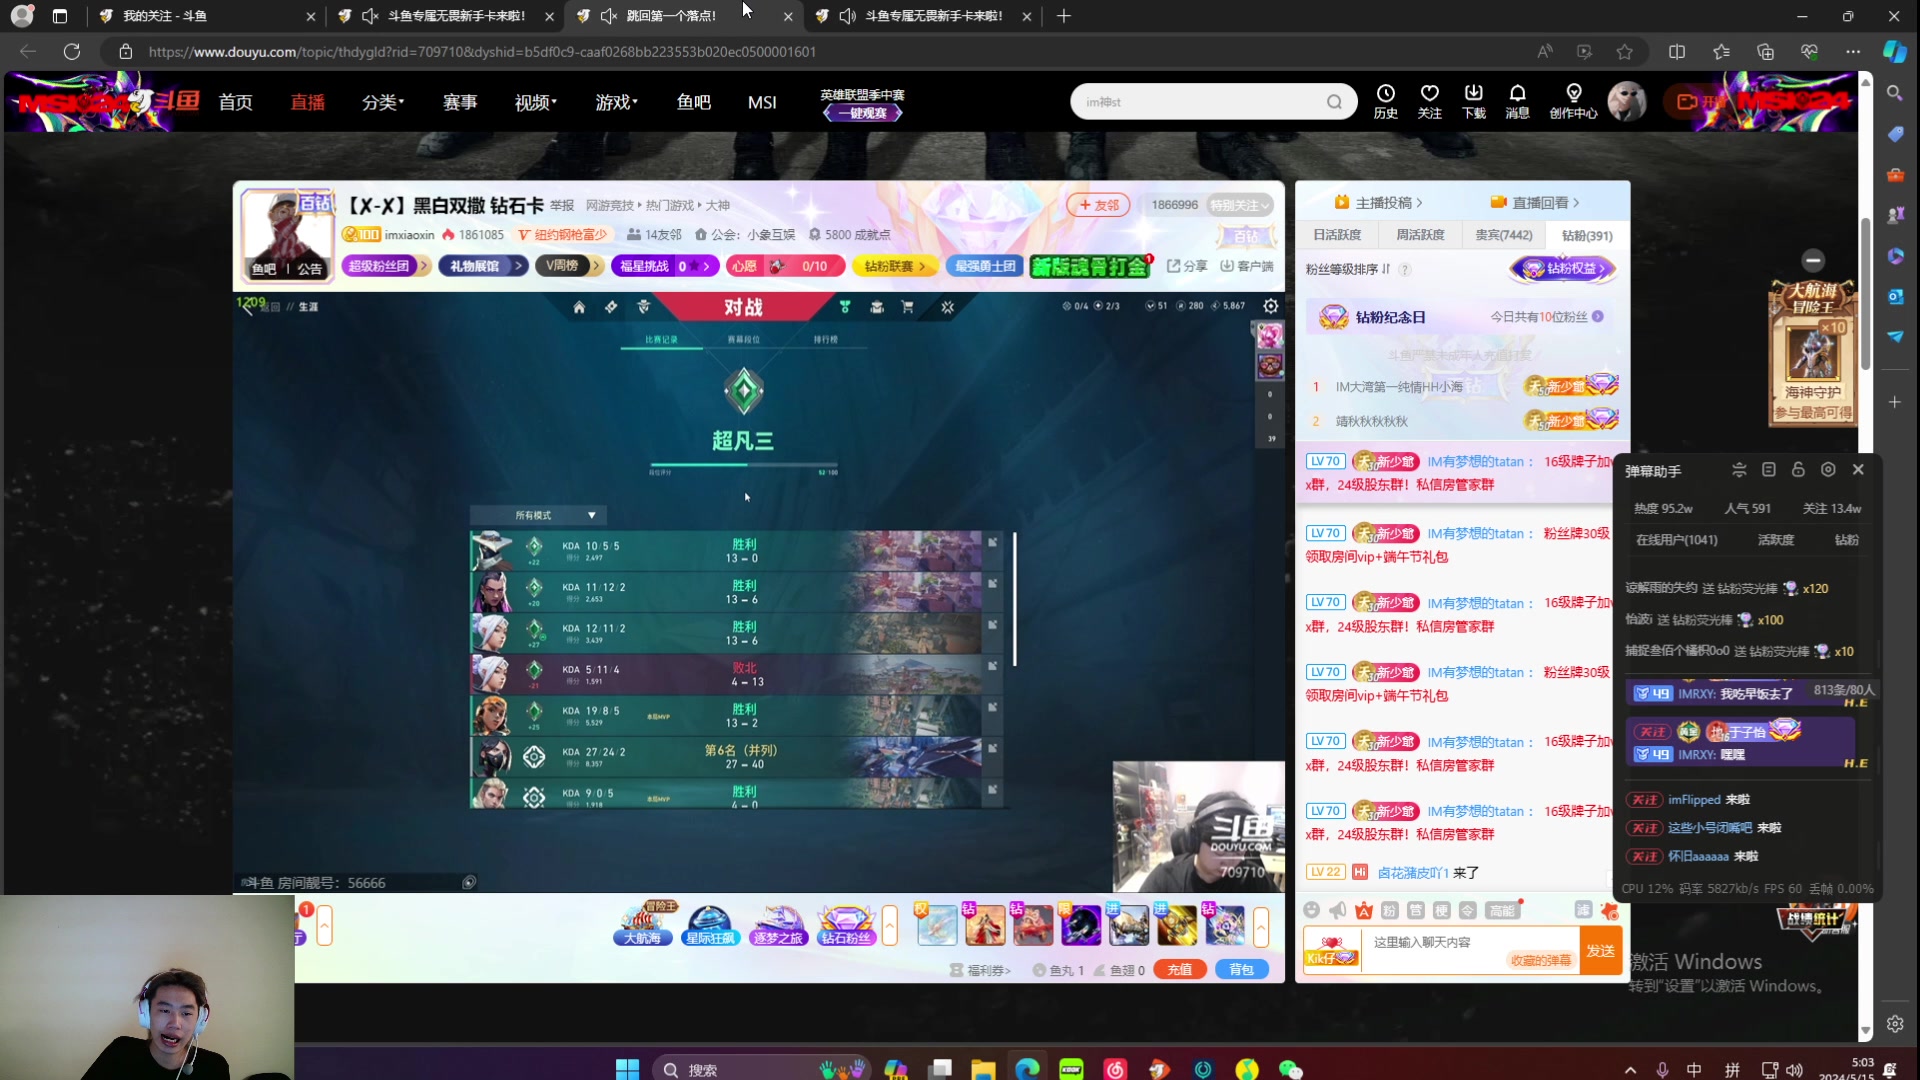Open the 鱼吧 navigation item
The image size is (1920, 1080).
point(694,102)
